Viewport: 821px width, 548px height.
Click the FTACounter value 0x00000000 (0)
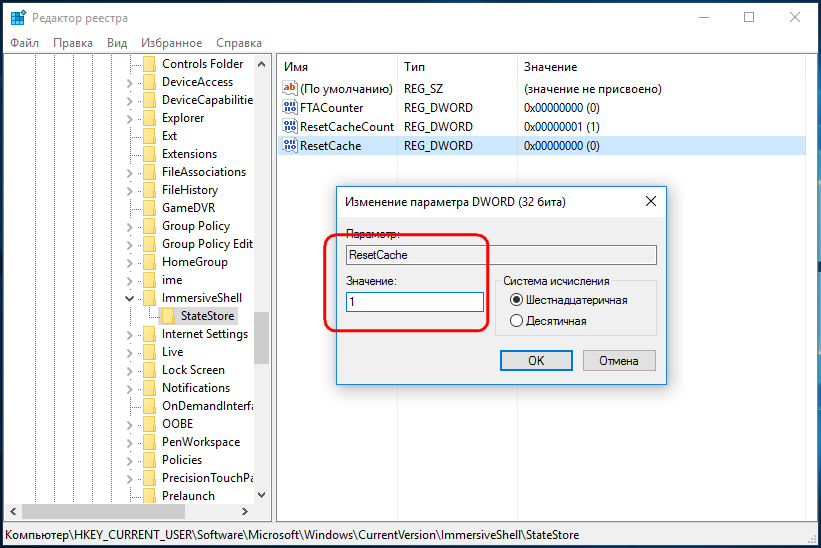(561, 108)
